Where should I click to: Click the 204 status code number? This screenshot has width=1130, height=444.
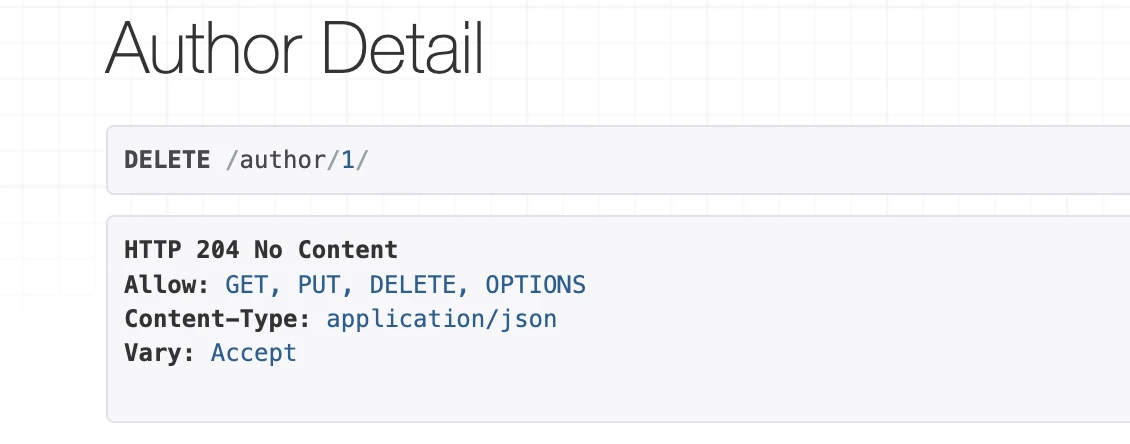[218, 249]
